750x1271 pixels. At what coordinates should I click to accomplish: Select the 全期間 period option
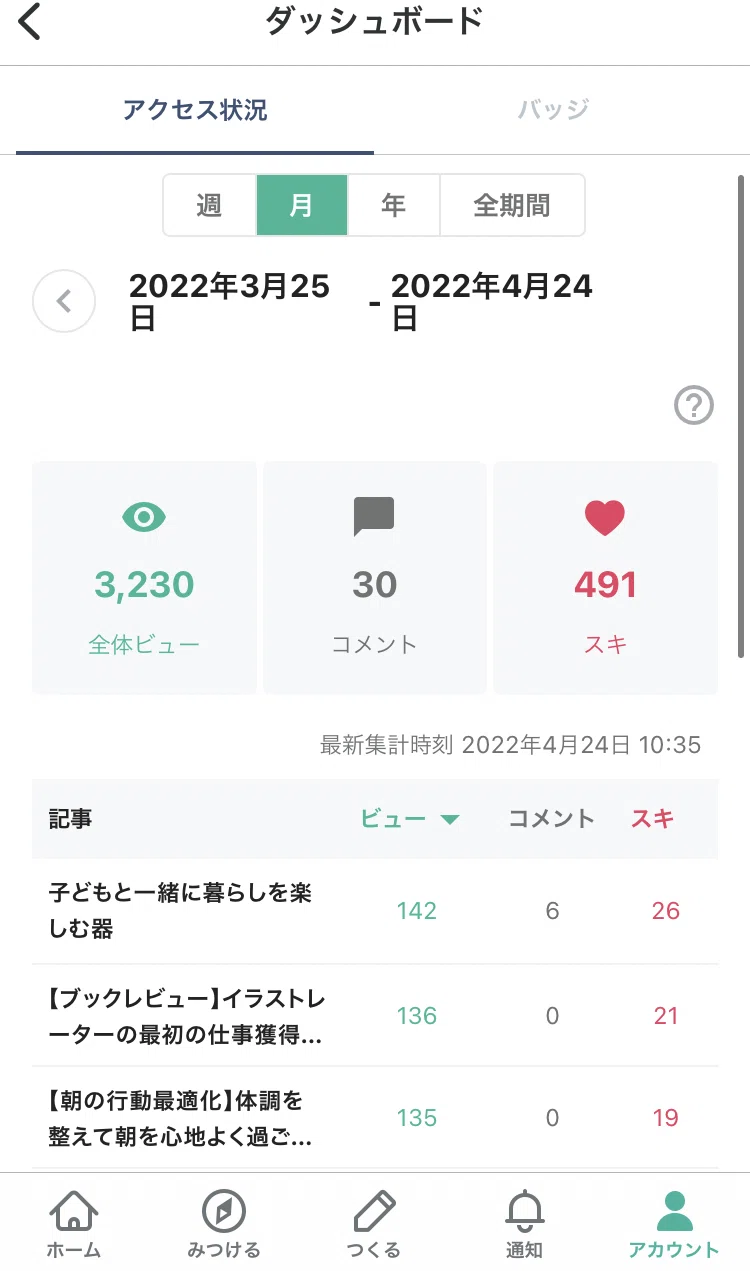(512, 205)
